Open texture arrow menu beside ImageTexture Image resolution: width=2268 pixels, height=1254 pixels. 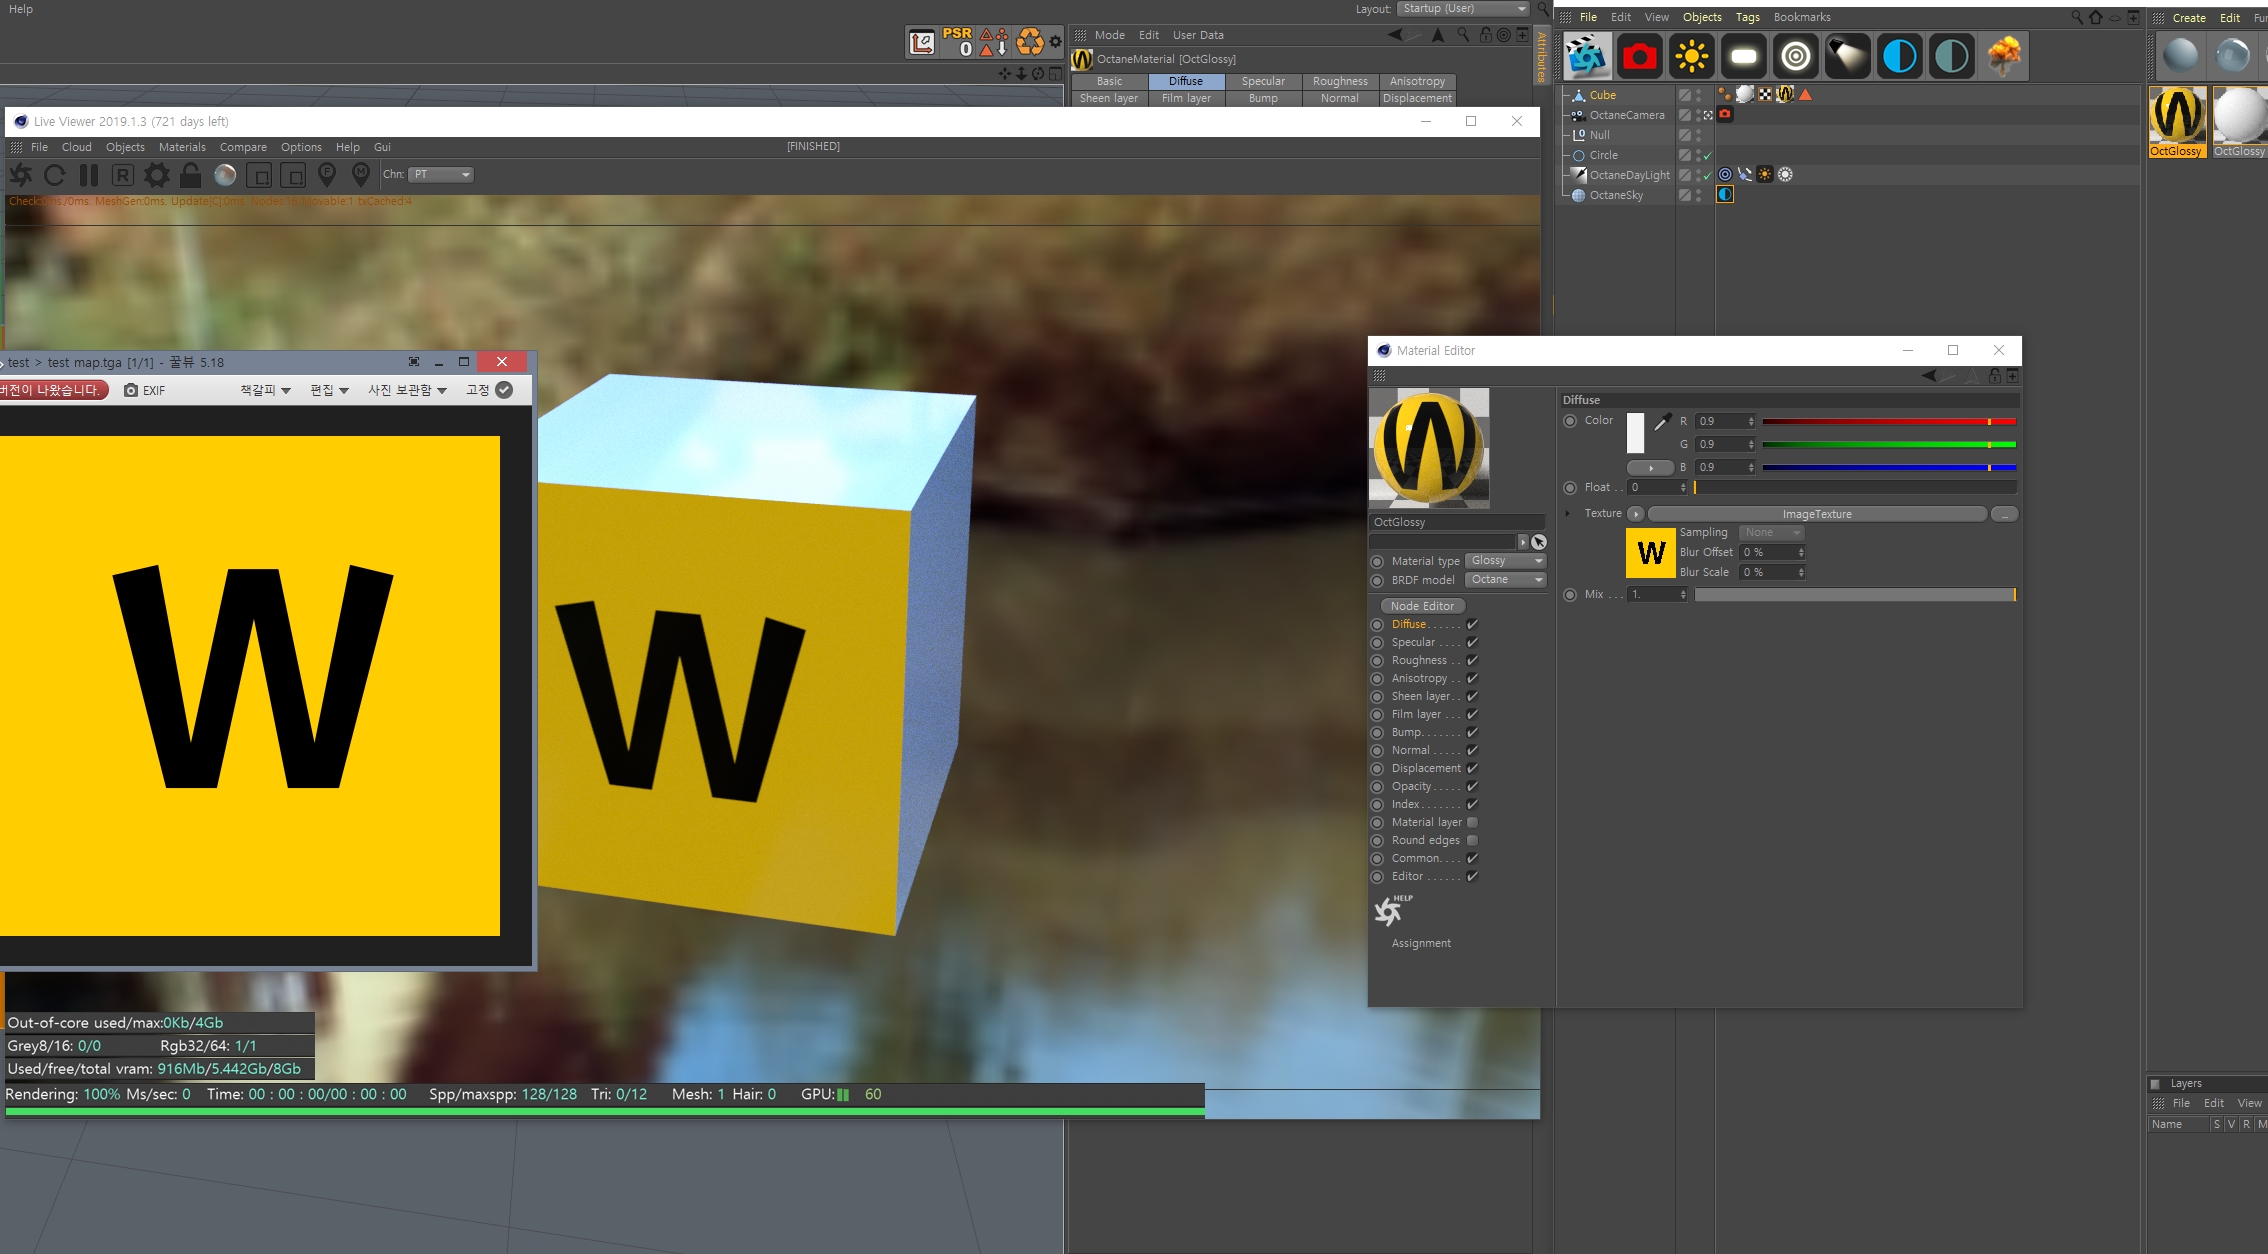(1635, 514)
